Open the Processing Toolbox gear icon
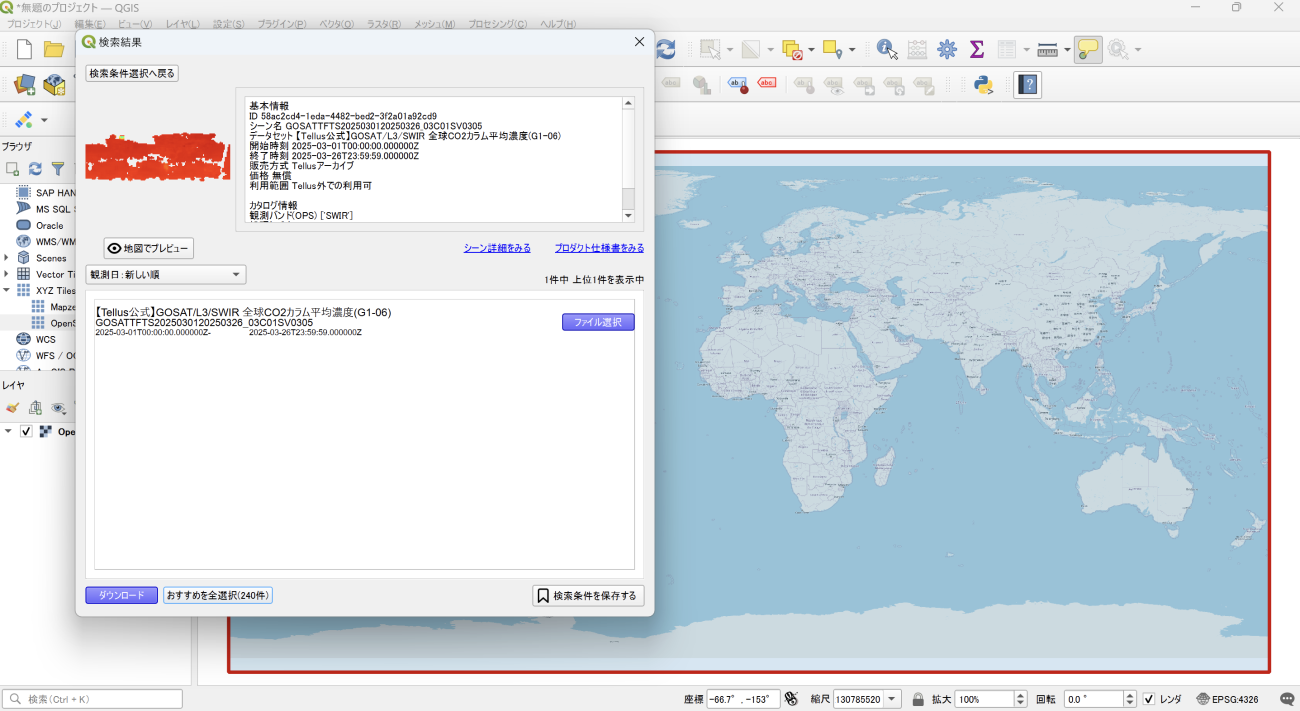The width and height of the screenshot is (1300, 711). (947, 49)
